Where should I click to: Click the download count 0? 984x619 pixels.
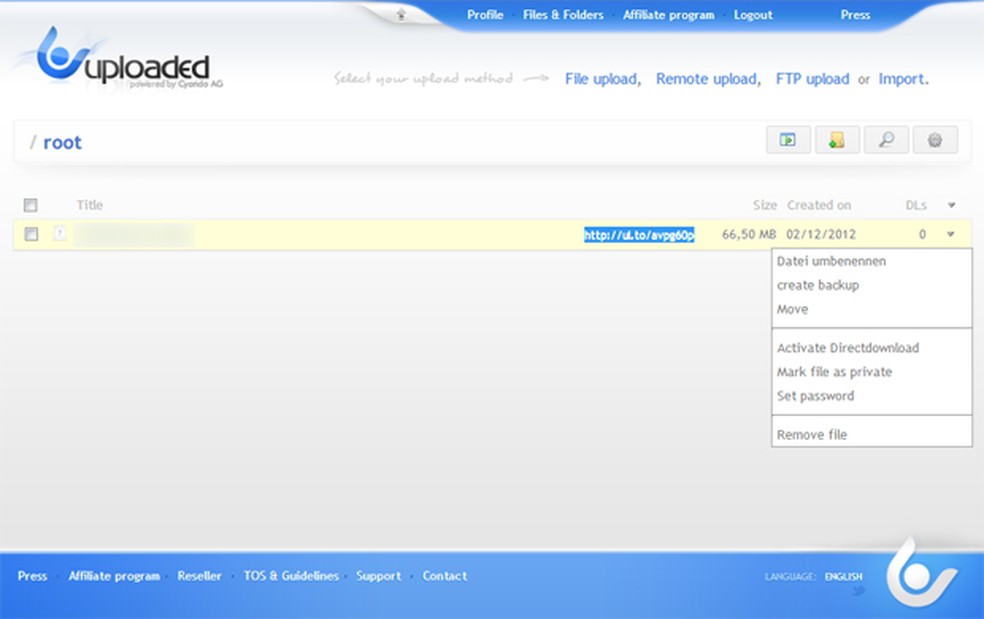pos(922,234)
